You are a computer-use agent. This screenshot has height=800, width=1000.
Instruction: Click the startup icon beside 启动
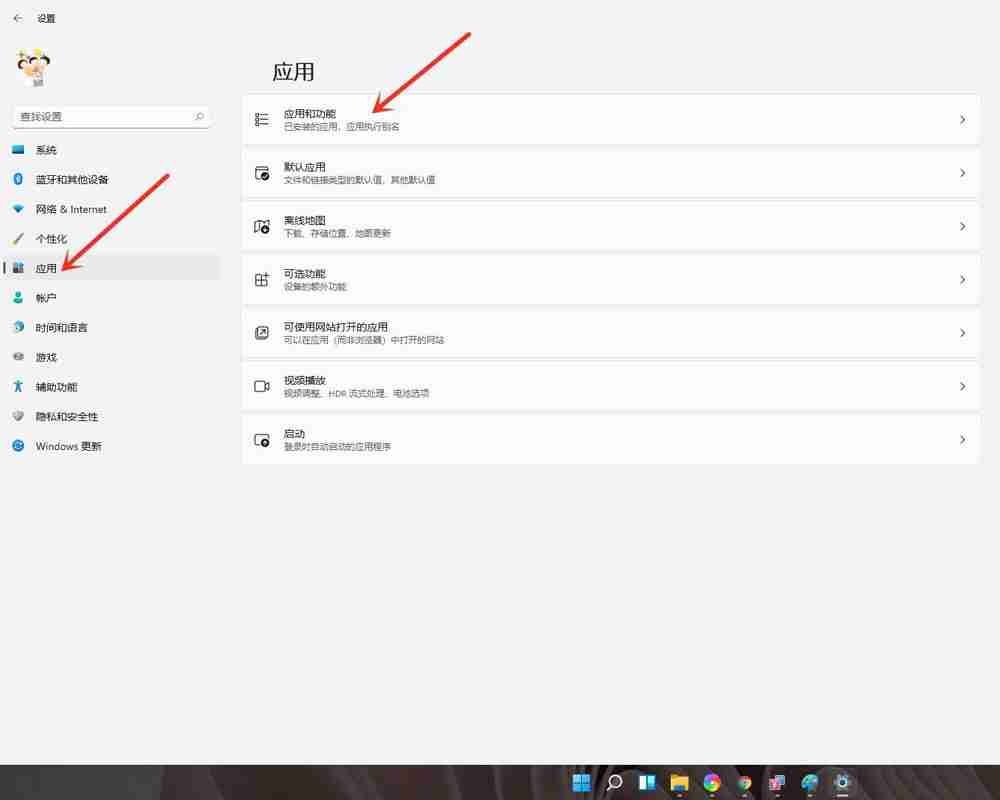[261, 440]
